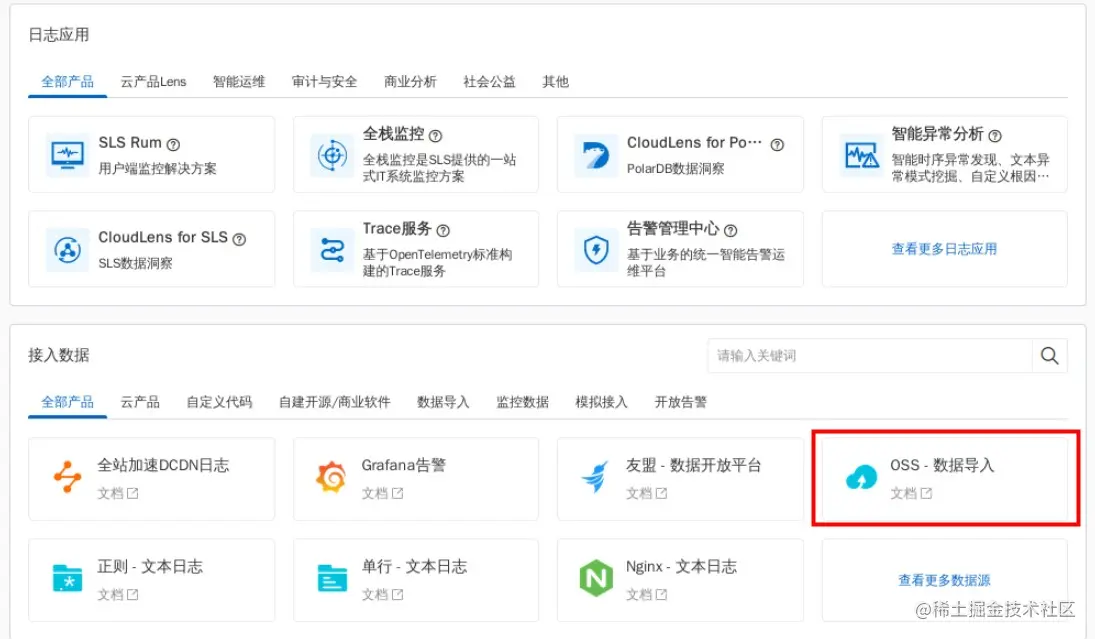The height and width of the screenshot is (639, 1095).
Task: Open 文档 link under OSS-数据导入
Action: pos(911,494)
